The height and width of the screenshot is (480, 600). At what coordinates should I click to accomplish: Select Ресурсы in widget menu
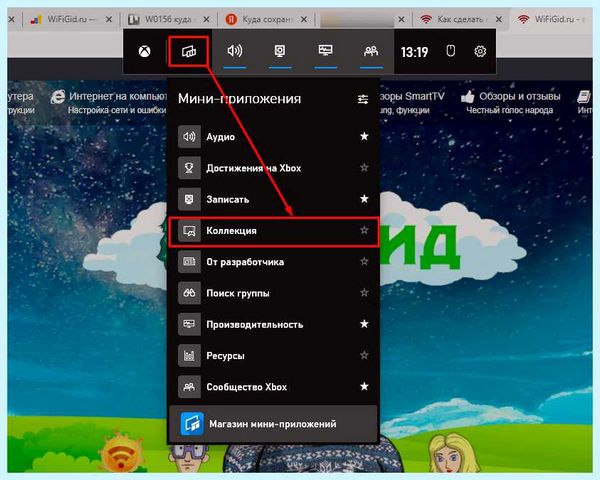click(x=273, y=356)
